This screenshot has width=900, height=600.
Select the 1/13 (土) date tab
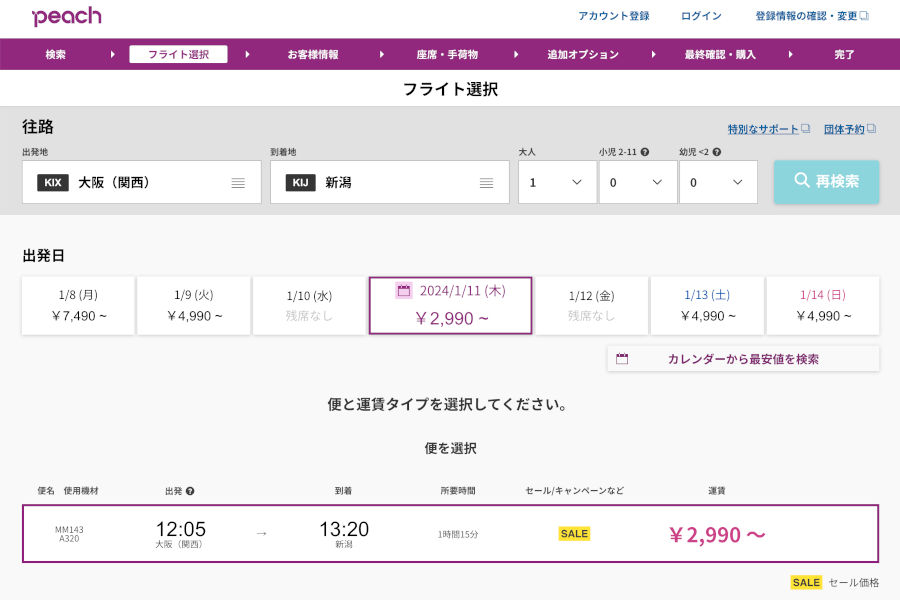coord(707,305)
